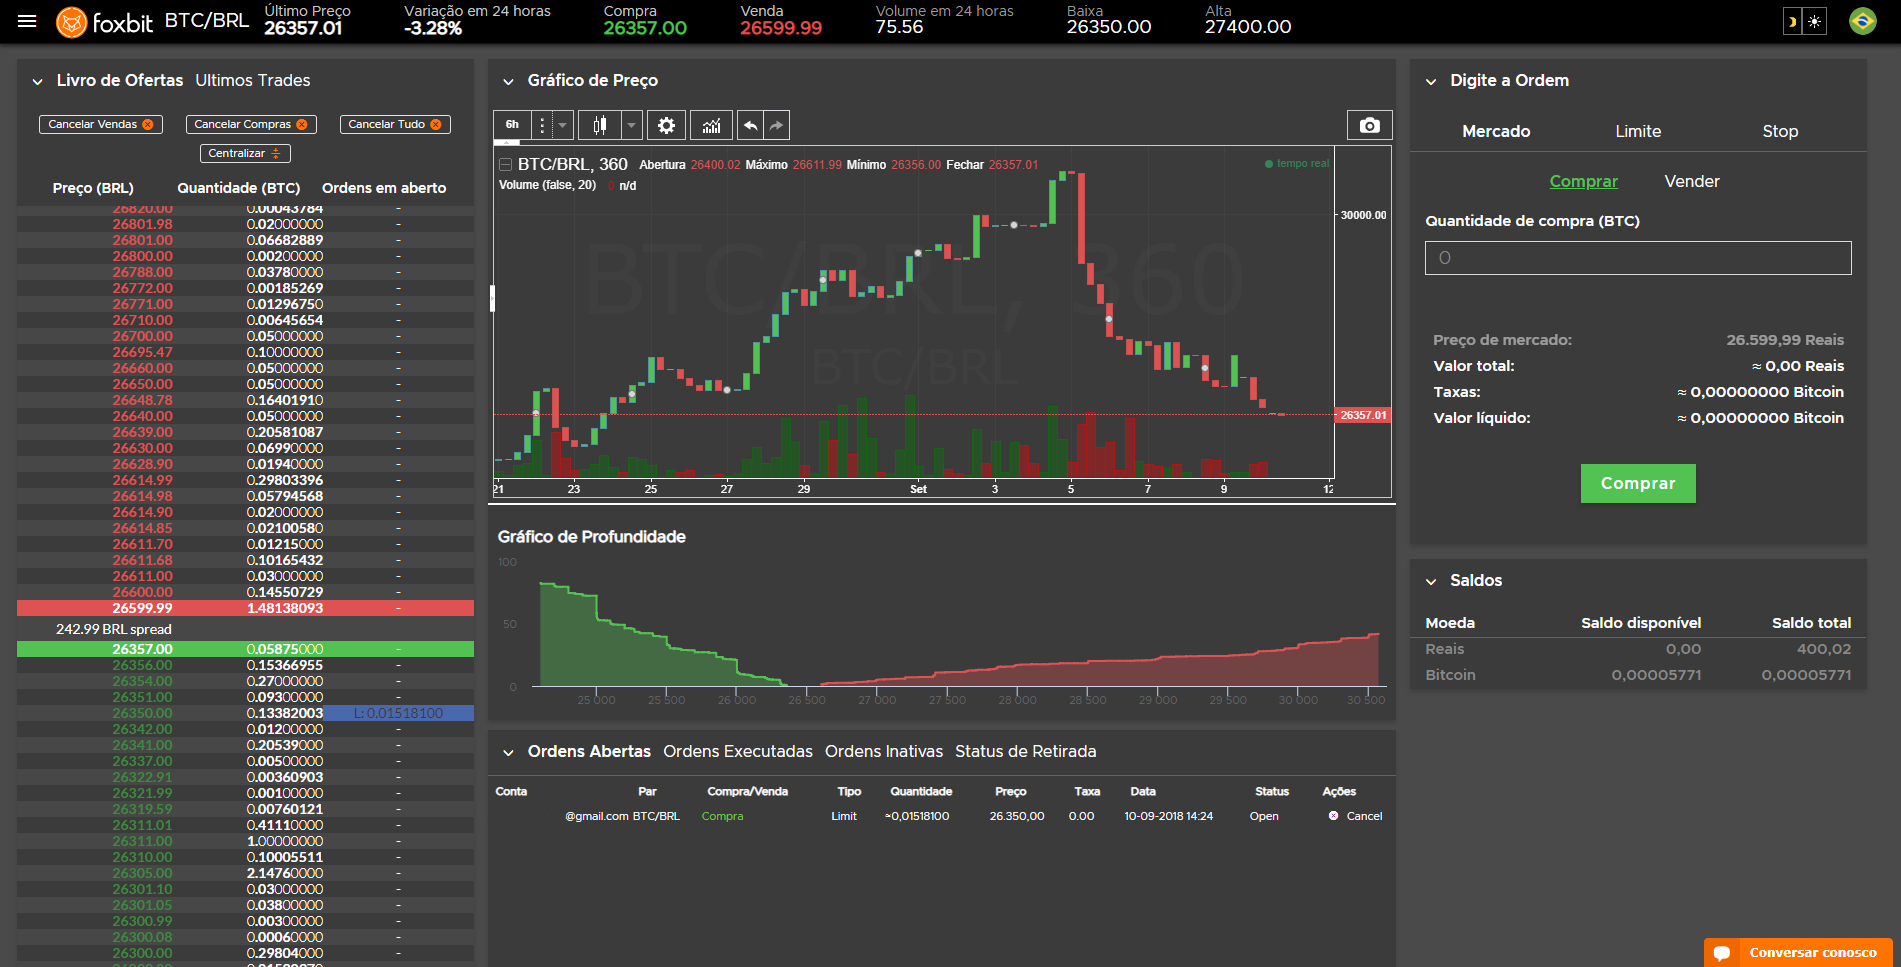Switch to Ultimos Trades tab
This screenshot has height=967, width=1901.
(x=253, y=80)
